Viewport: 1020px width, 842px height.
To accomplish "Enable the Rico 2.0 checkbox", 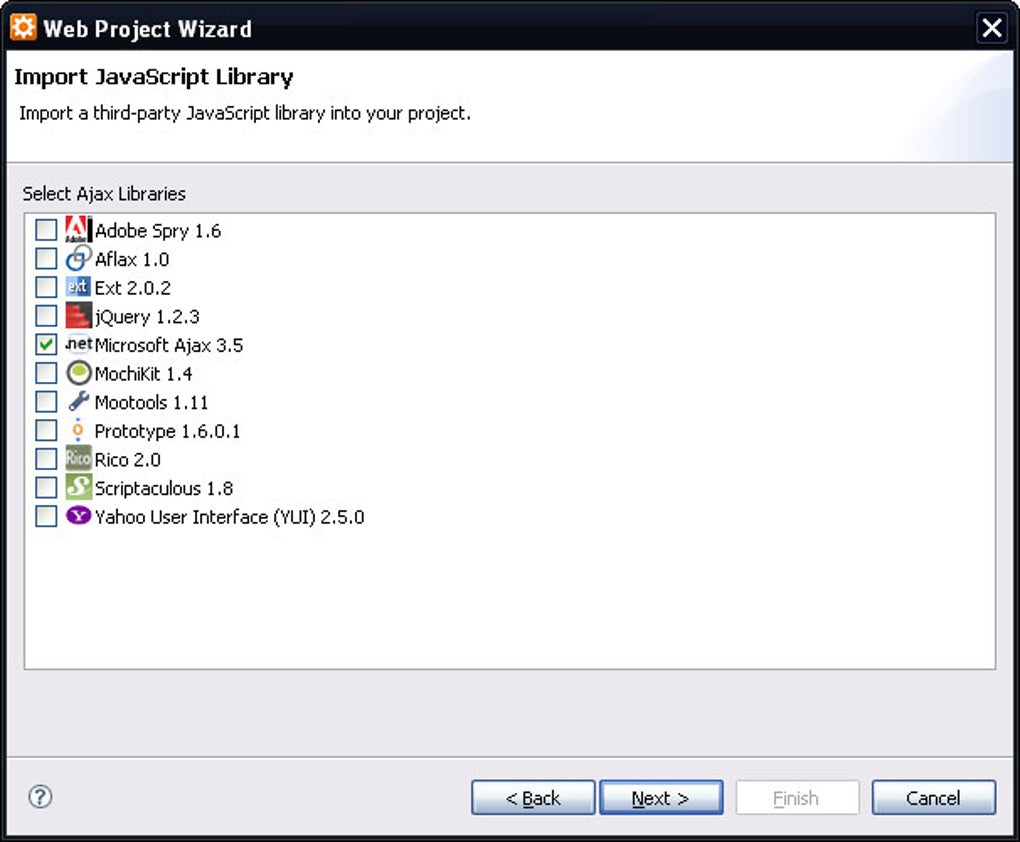I will pyautogui.click(x=46, y=459).
